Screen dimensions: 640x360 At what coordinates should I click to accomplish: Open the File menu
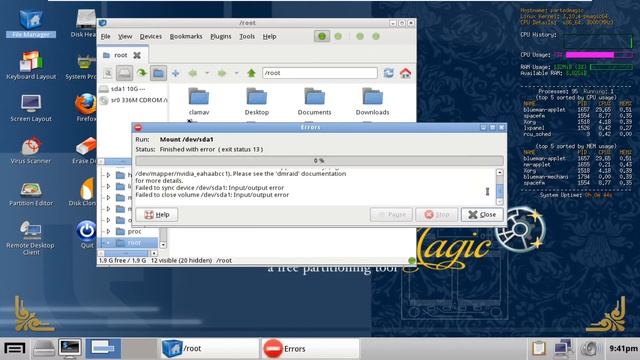pyautogui.click(x=106, y=36)
